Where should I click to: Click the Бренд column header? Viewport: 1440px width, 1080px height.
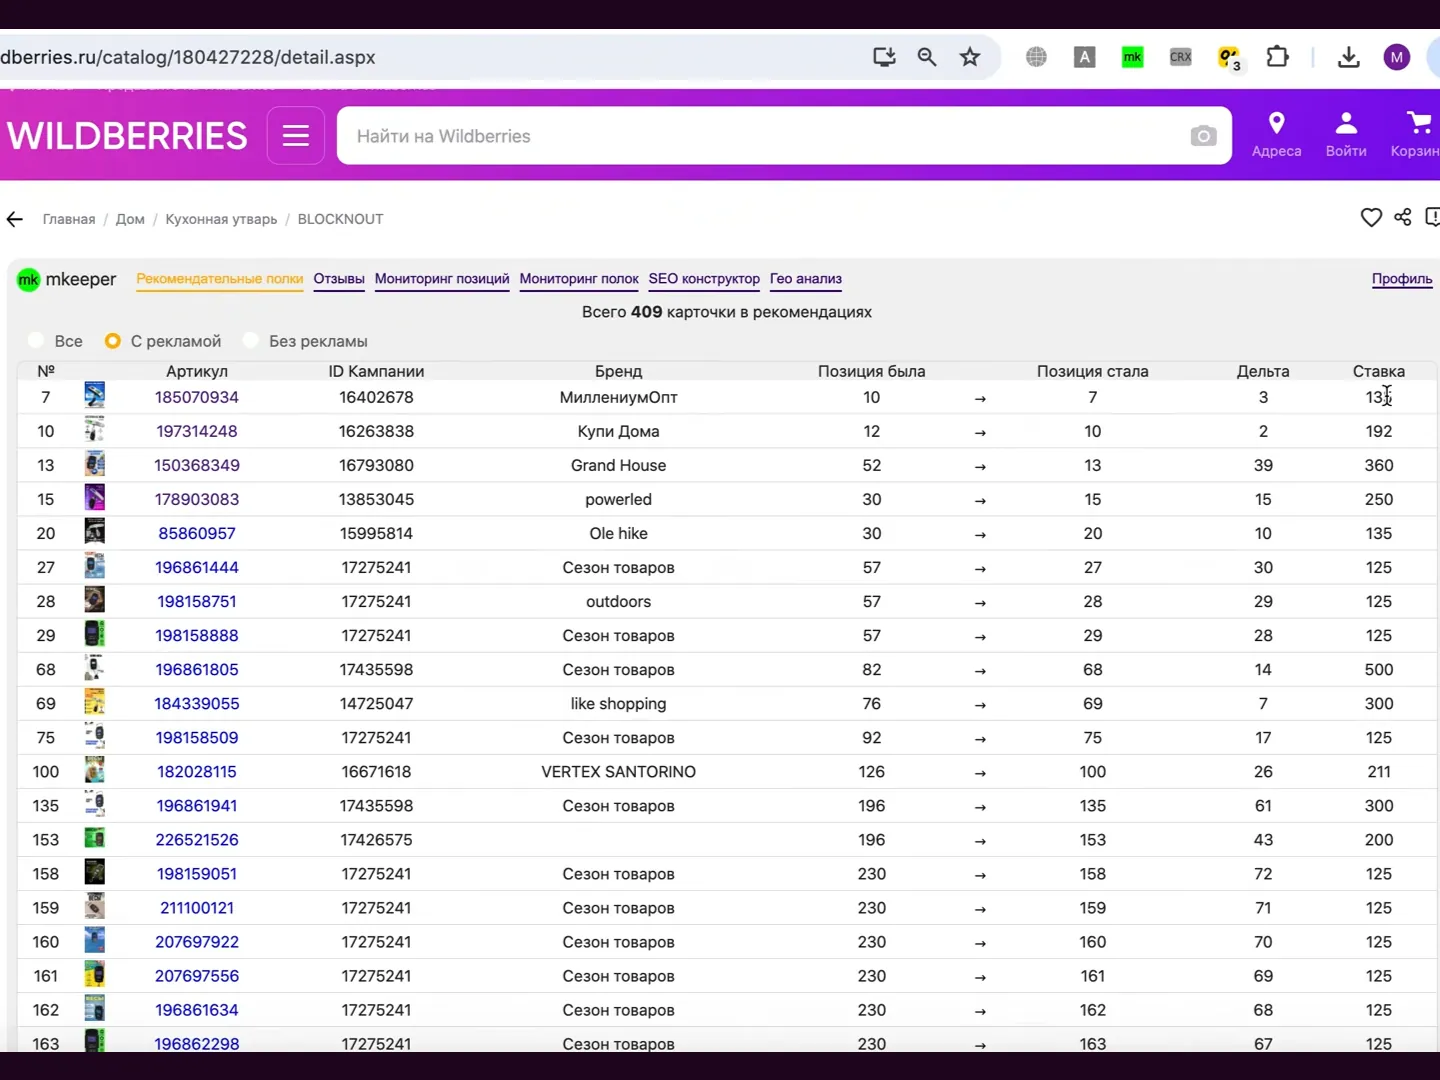coord(619,371)
